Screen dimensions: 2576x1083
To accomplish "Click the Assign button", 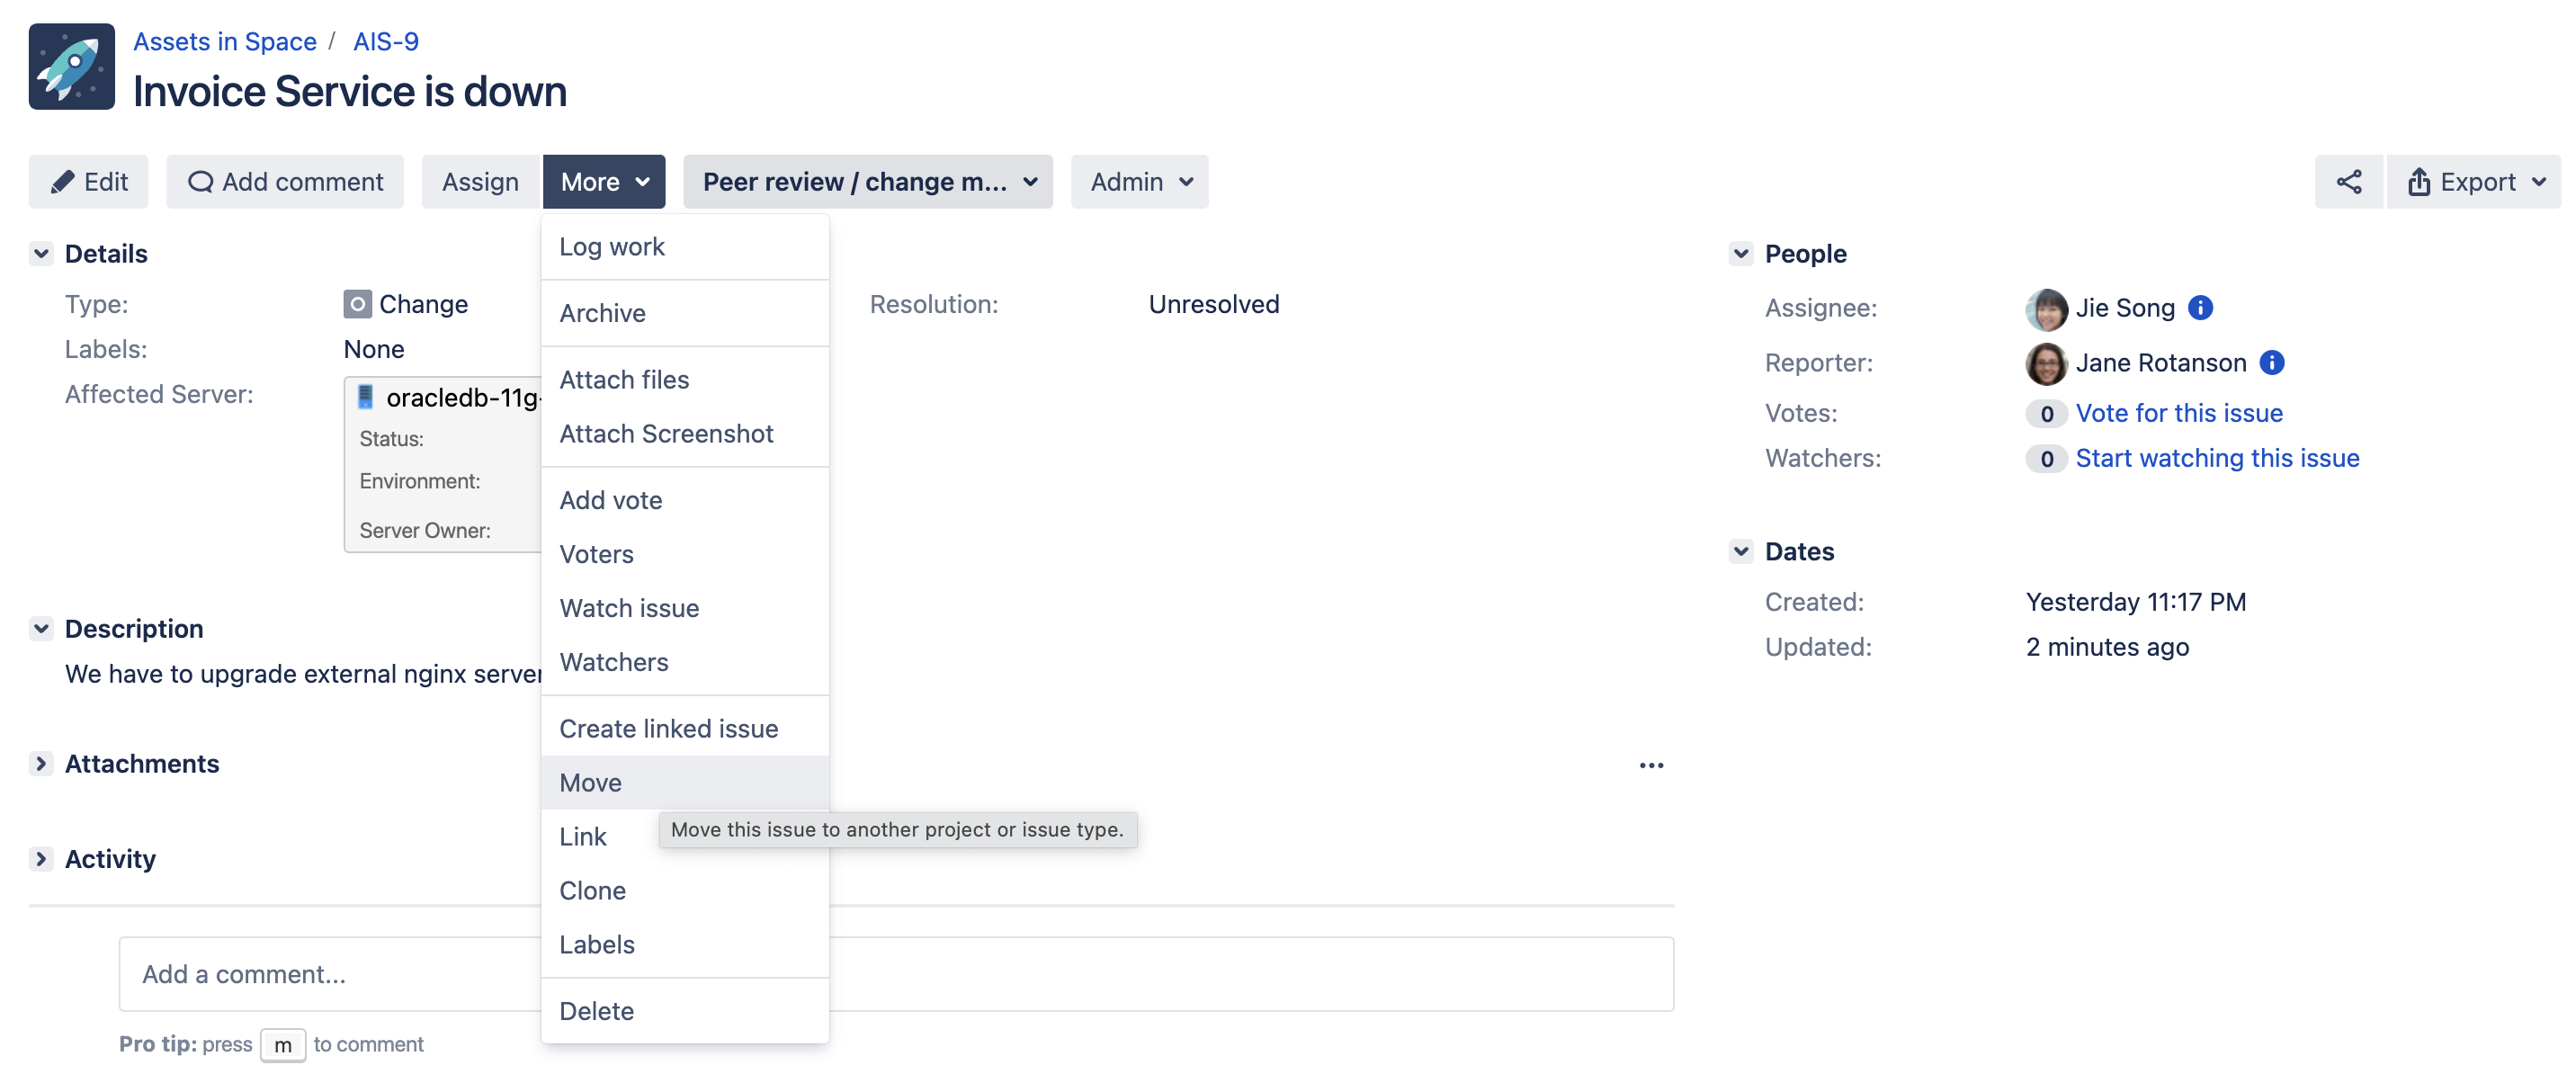I will [480, 181].
